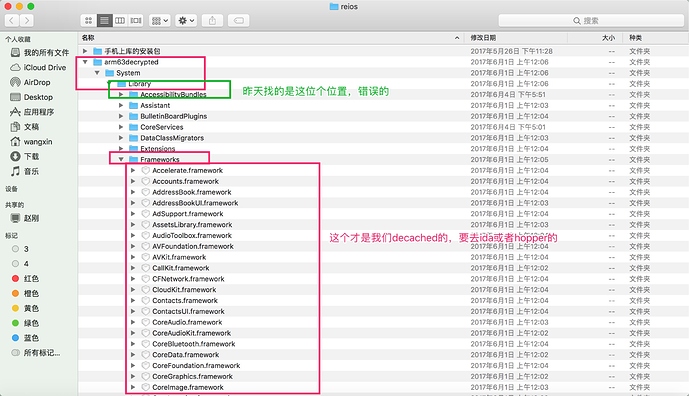Select list view mode button
The image size is (689, 396).
tap(104, 20)
